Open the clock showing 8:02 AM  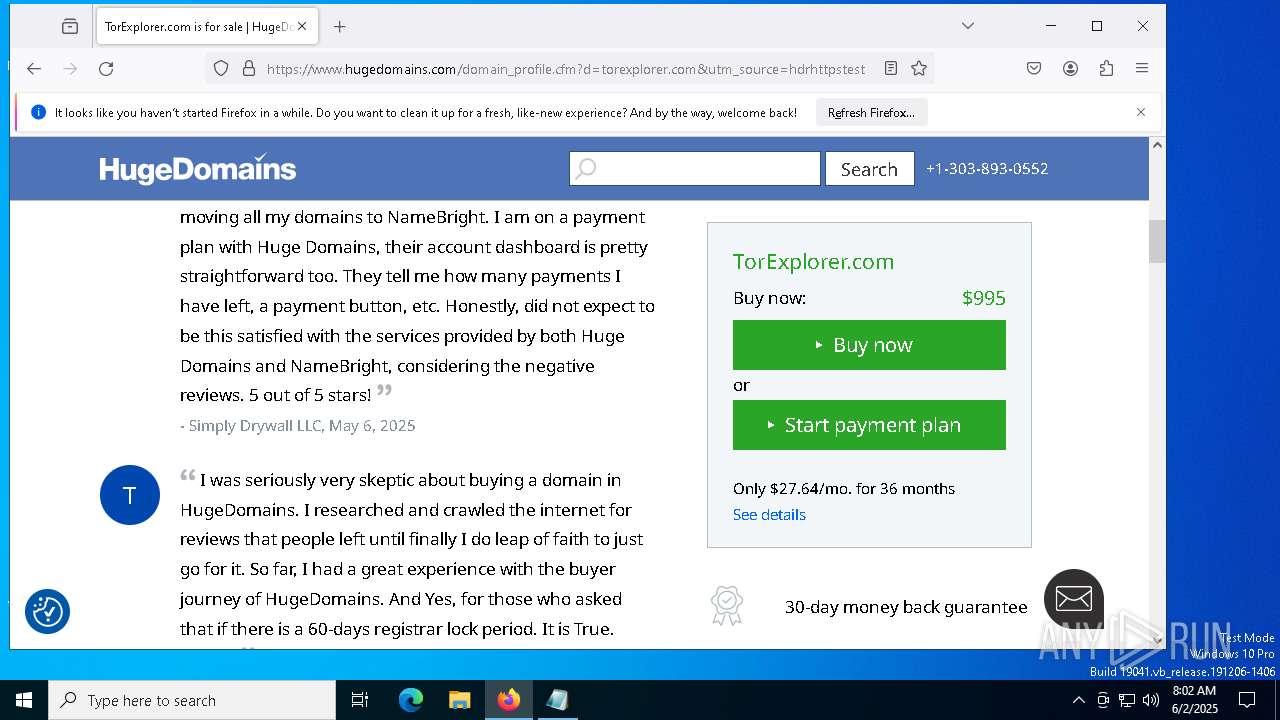coord(1195,700)
